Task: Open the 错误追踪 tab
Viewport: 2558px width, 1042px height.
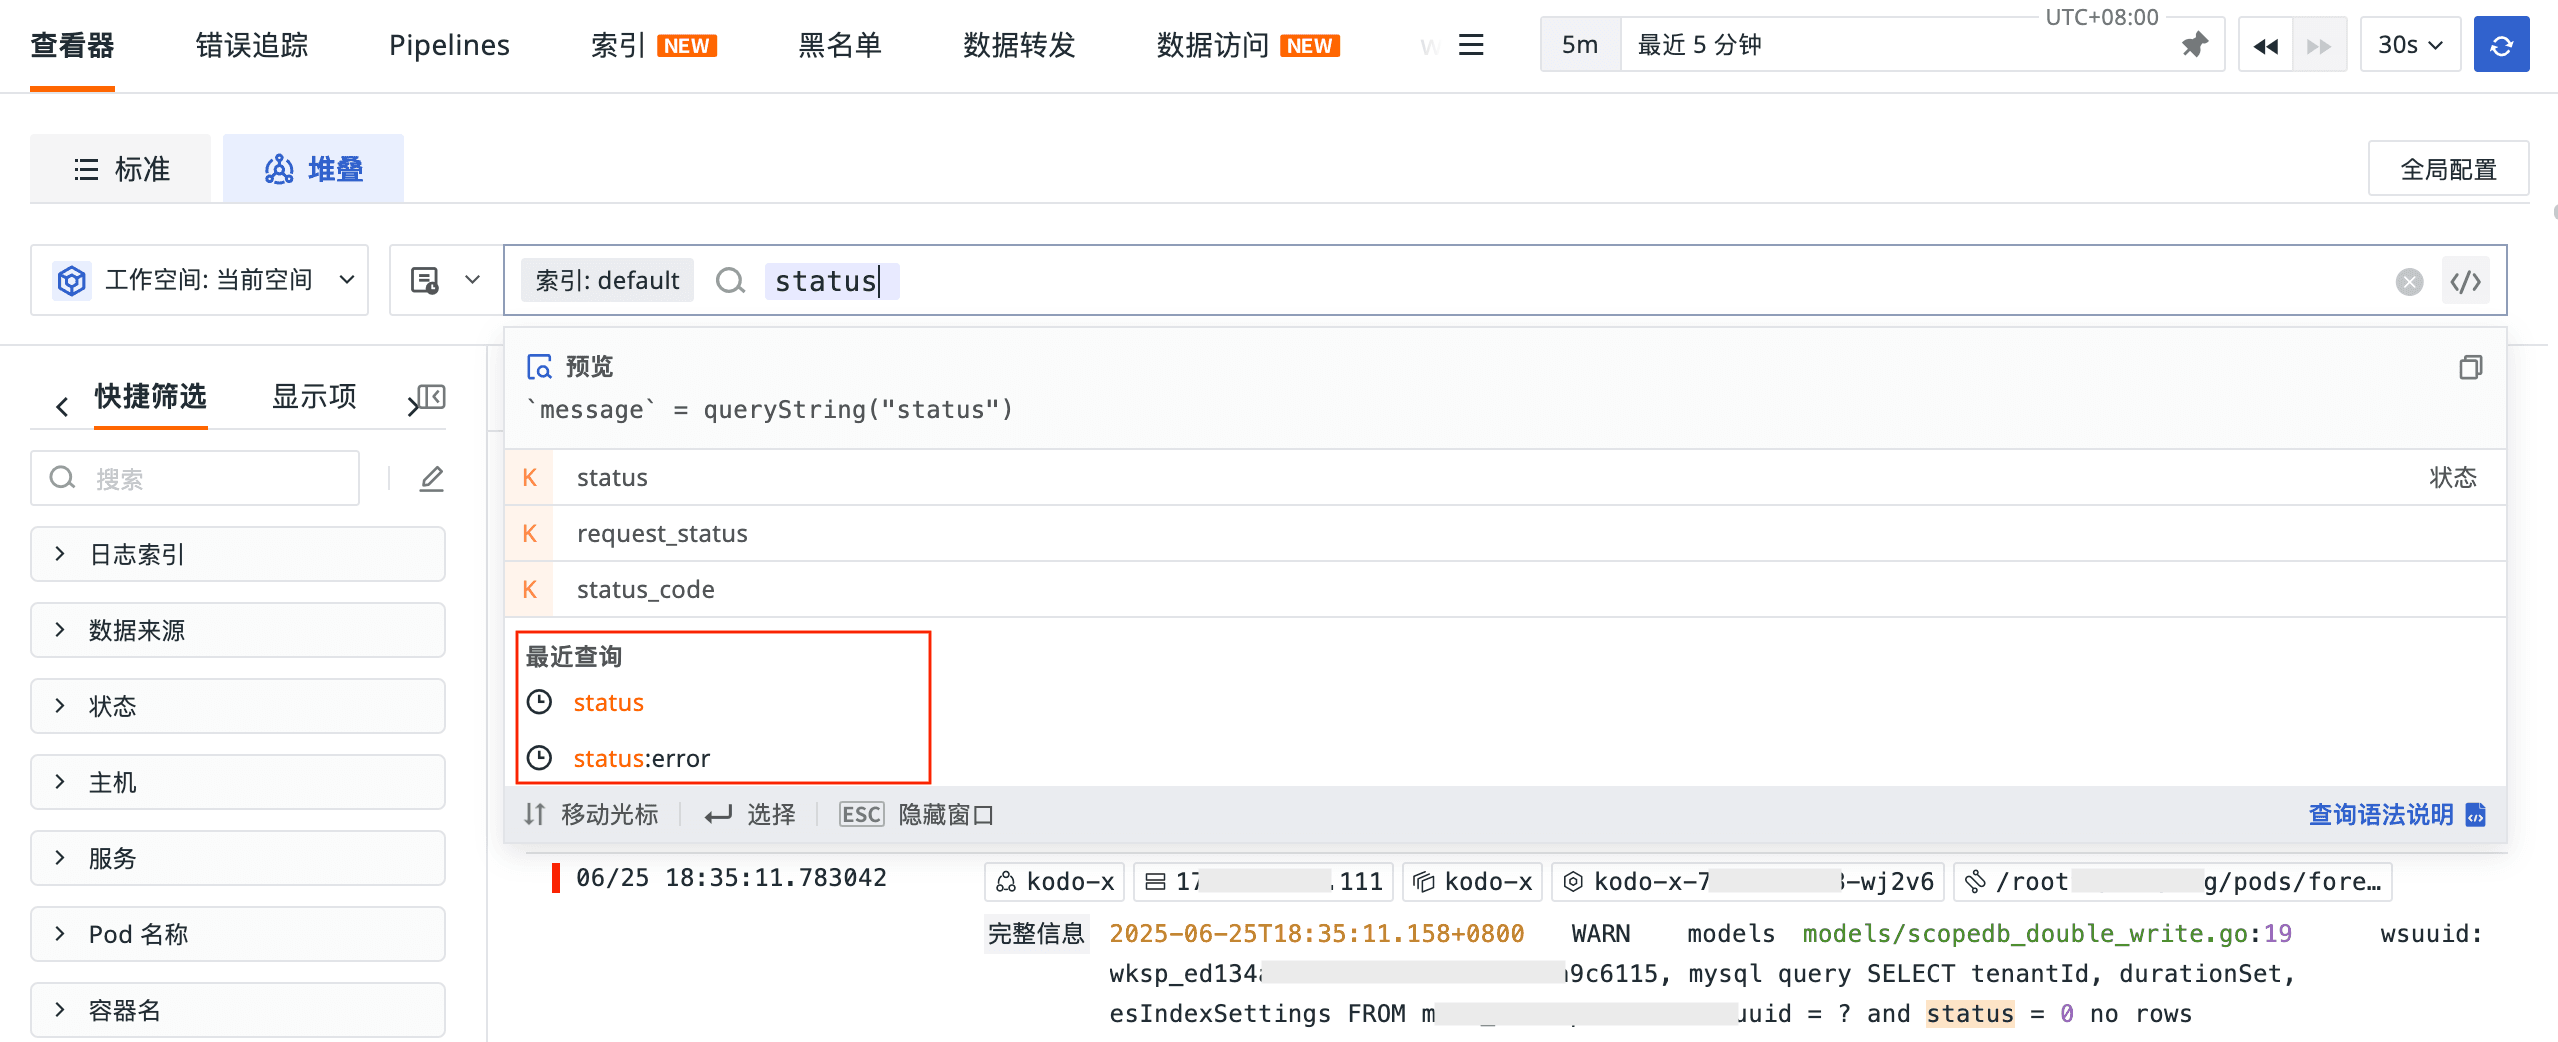Action: point(252,45)
